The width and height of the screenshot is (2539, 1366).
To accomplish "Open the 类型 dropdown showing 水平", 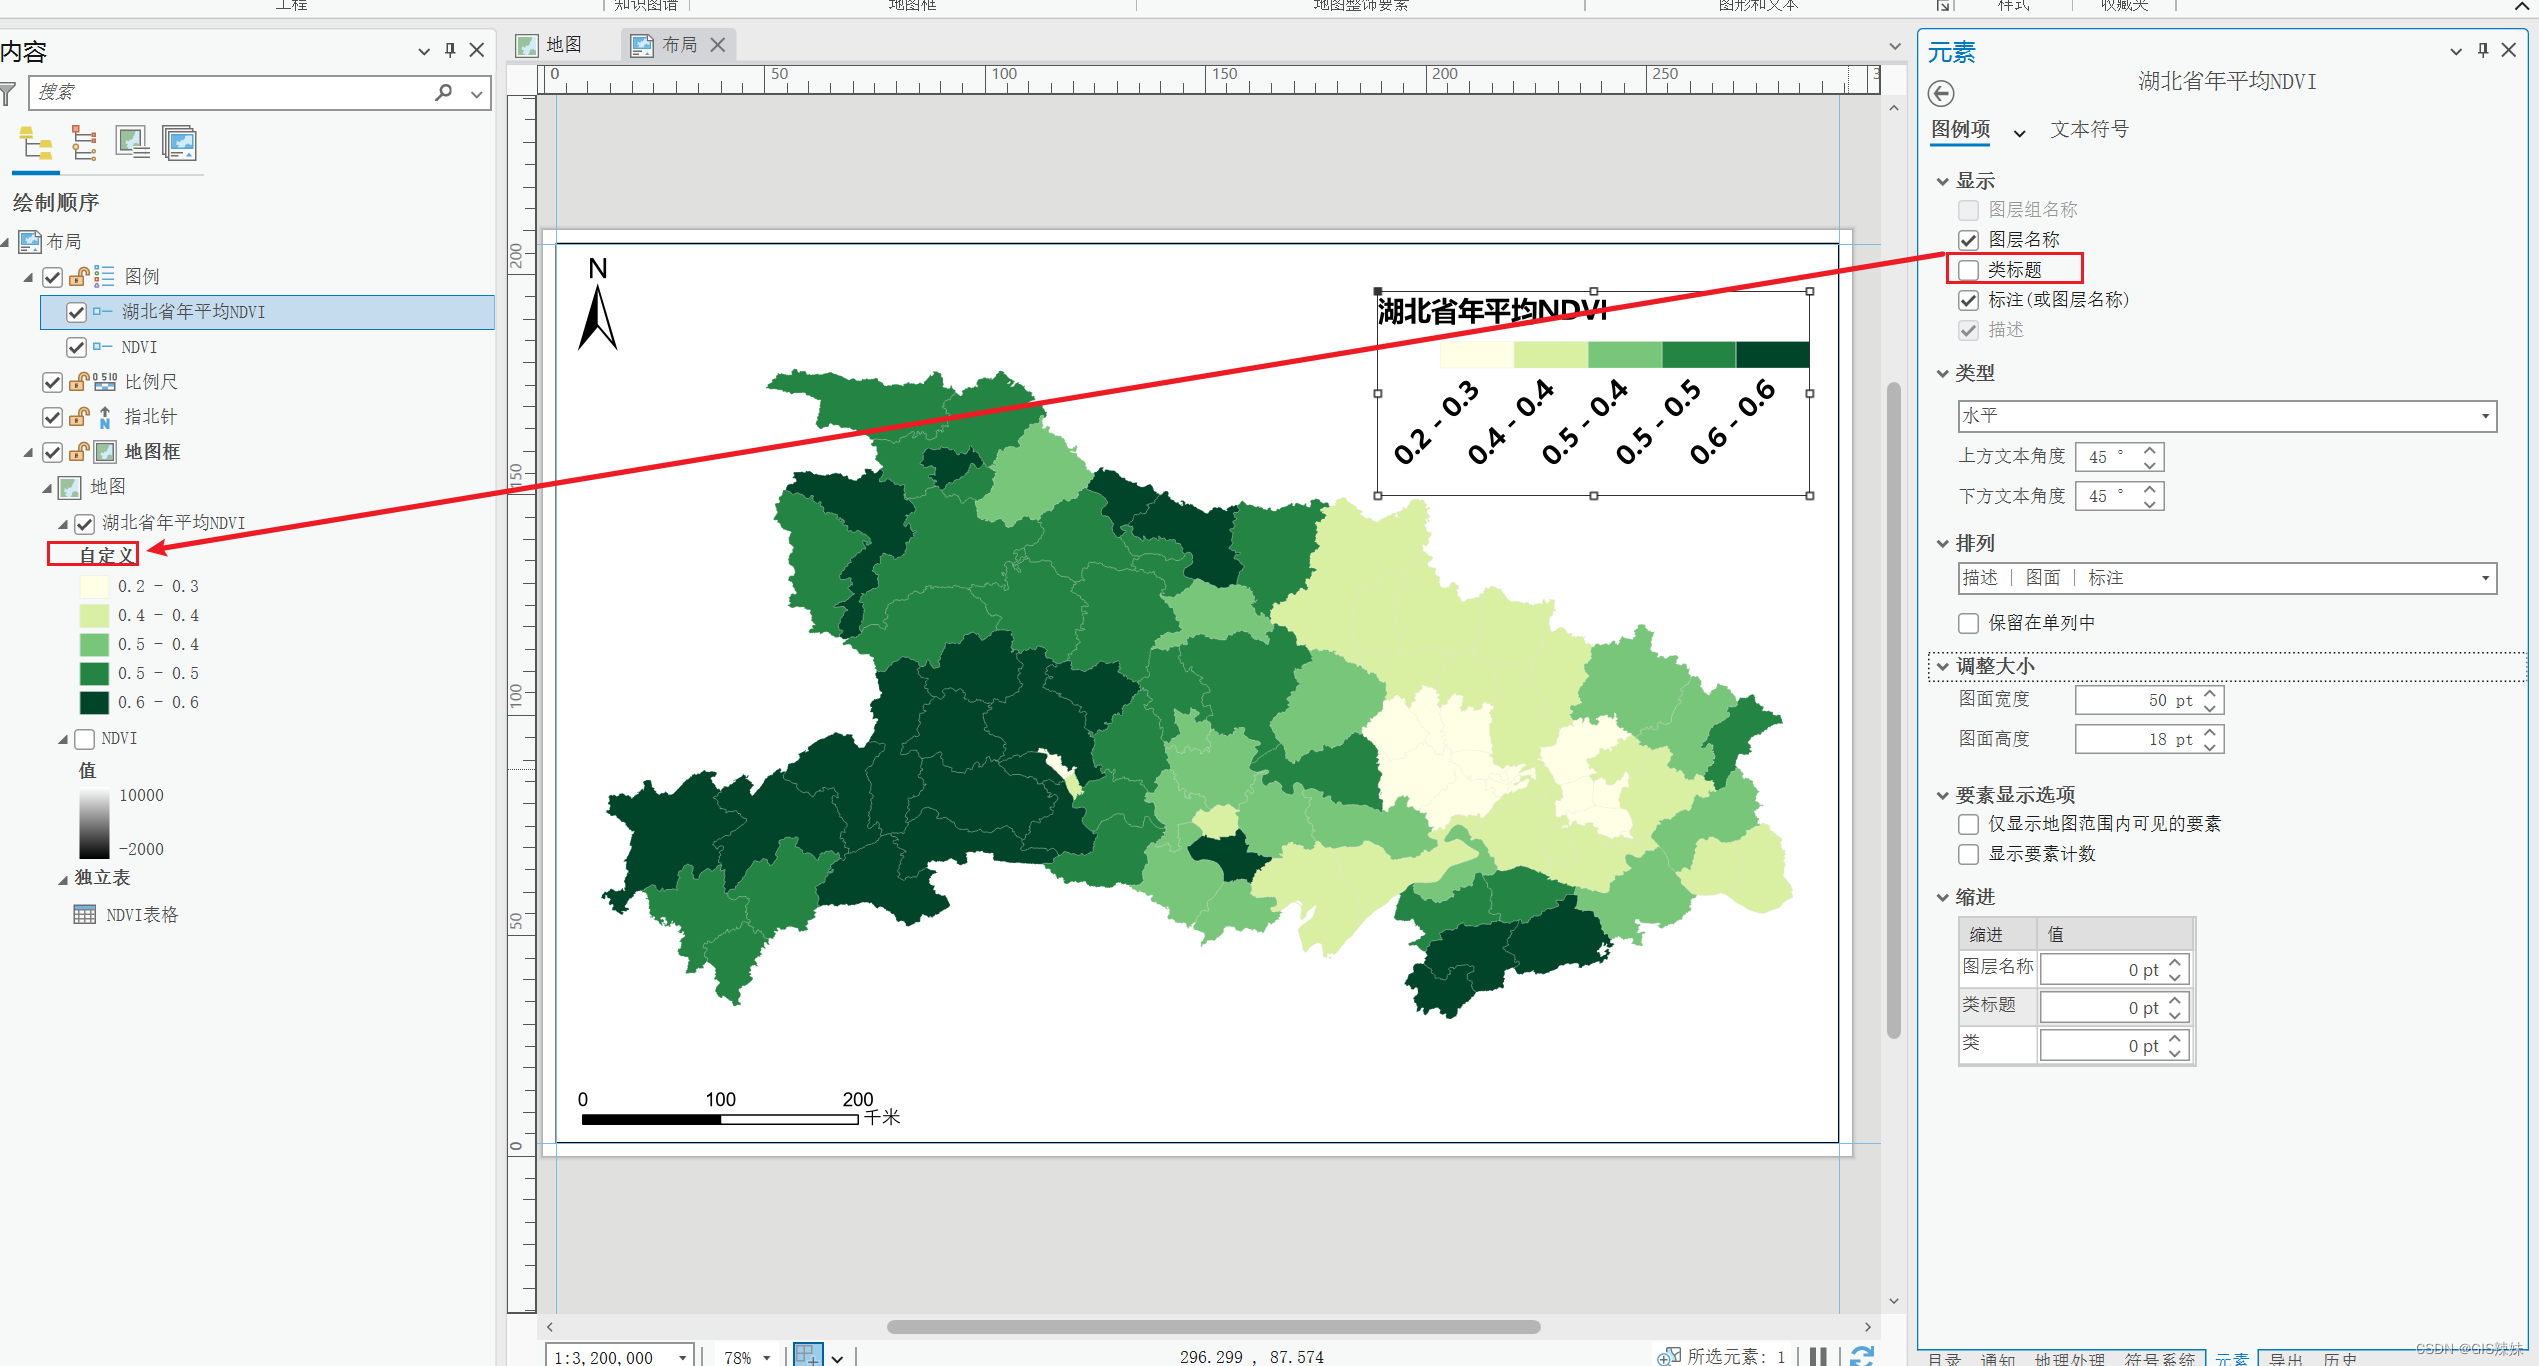I will [x=2226, y=416].
